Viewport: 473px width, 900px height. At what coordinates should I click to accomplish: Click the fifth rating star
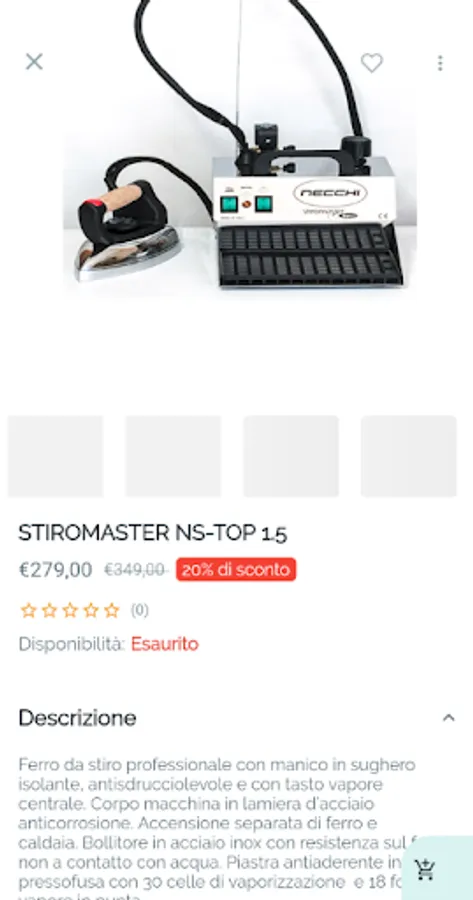point(111,610)
